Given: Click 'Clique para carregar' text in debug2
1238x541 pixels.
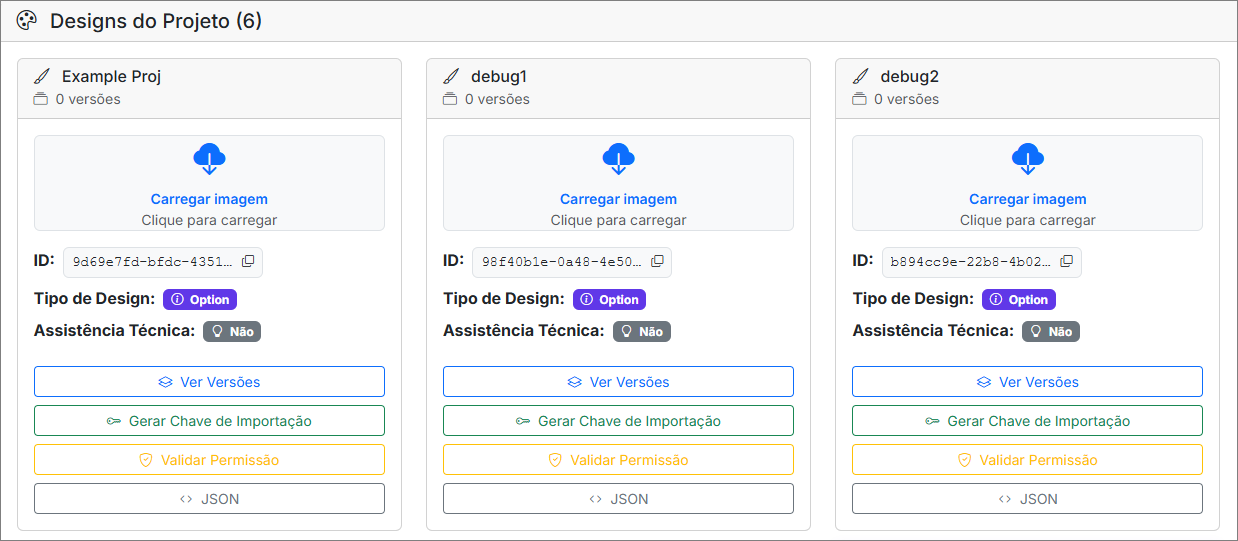Looking at the screenshot, I should click(1028, 220).
